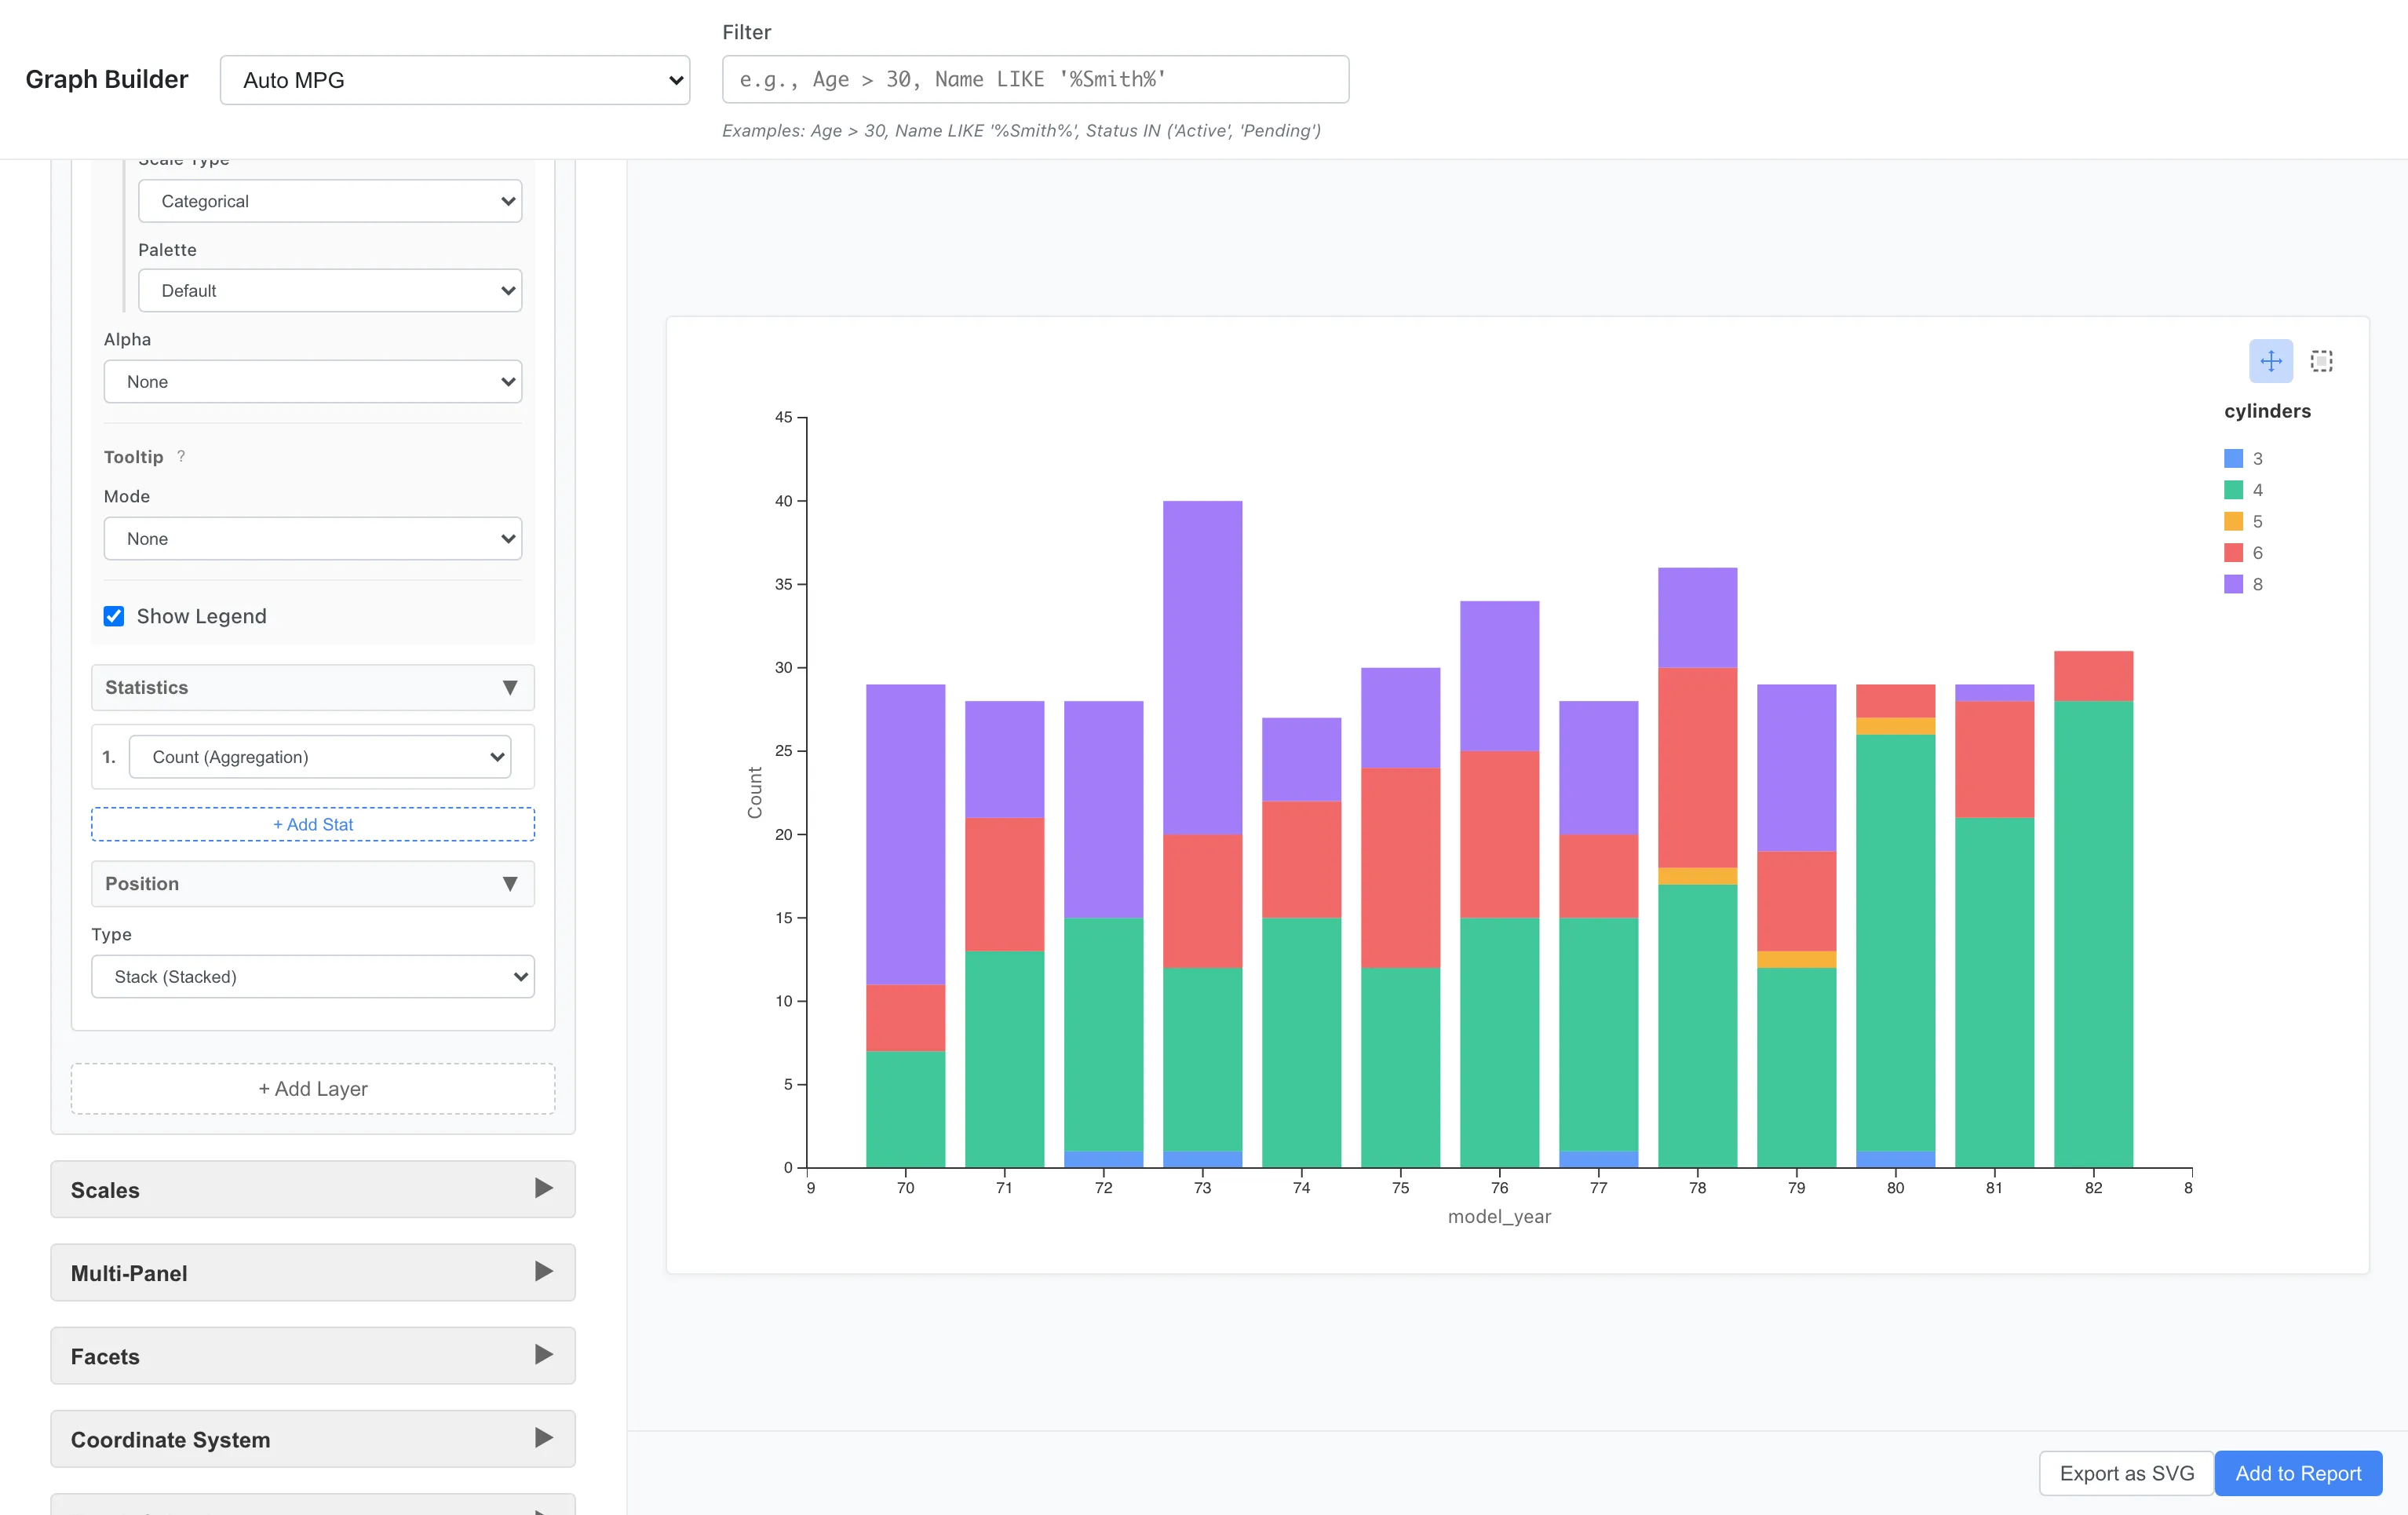Collapse the Statistics section triangle
Screen dimensions: 2408x1515
pyautogui.click(x=510, y=687)
